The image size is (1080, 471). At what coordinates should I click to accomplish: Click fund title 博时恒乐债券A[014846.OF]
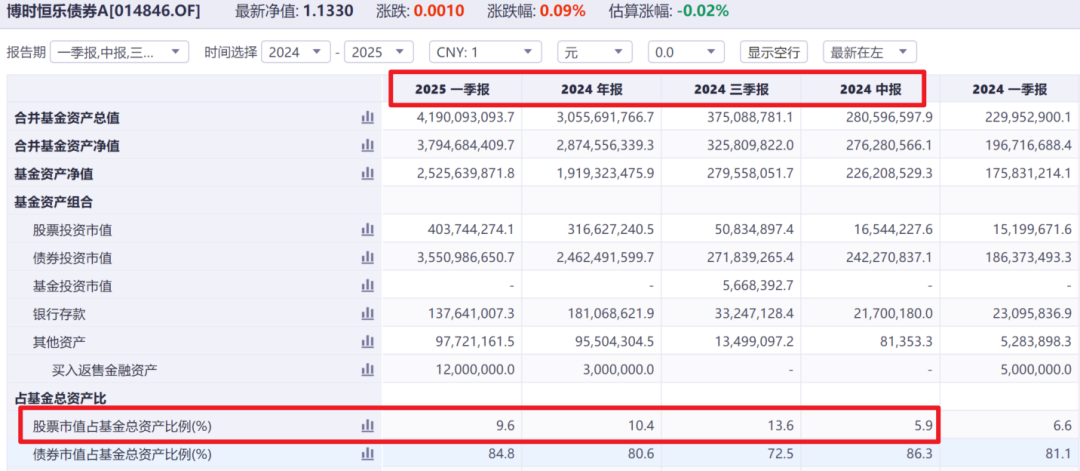click(x=104, y=11)
